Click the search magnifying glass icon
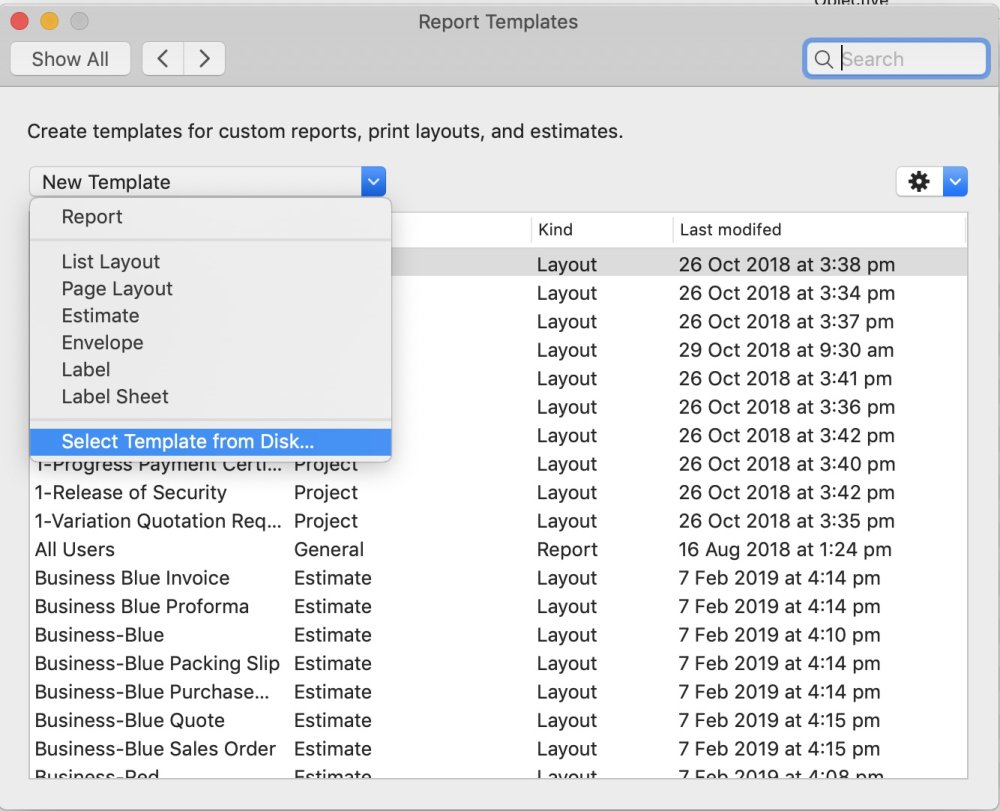 pos(823,59)
